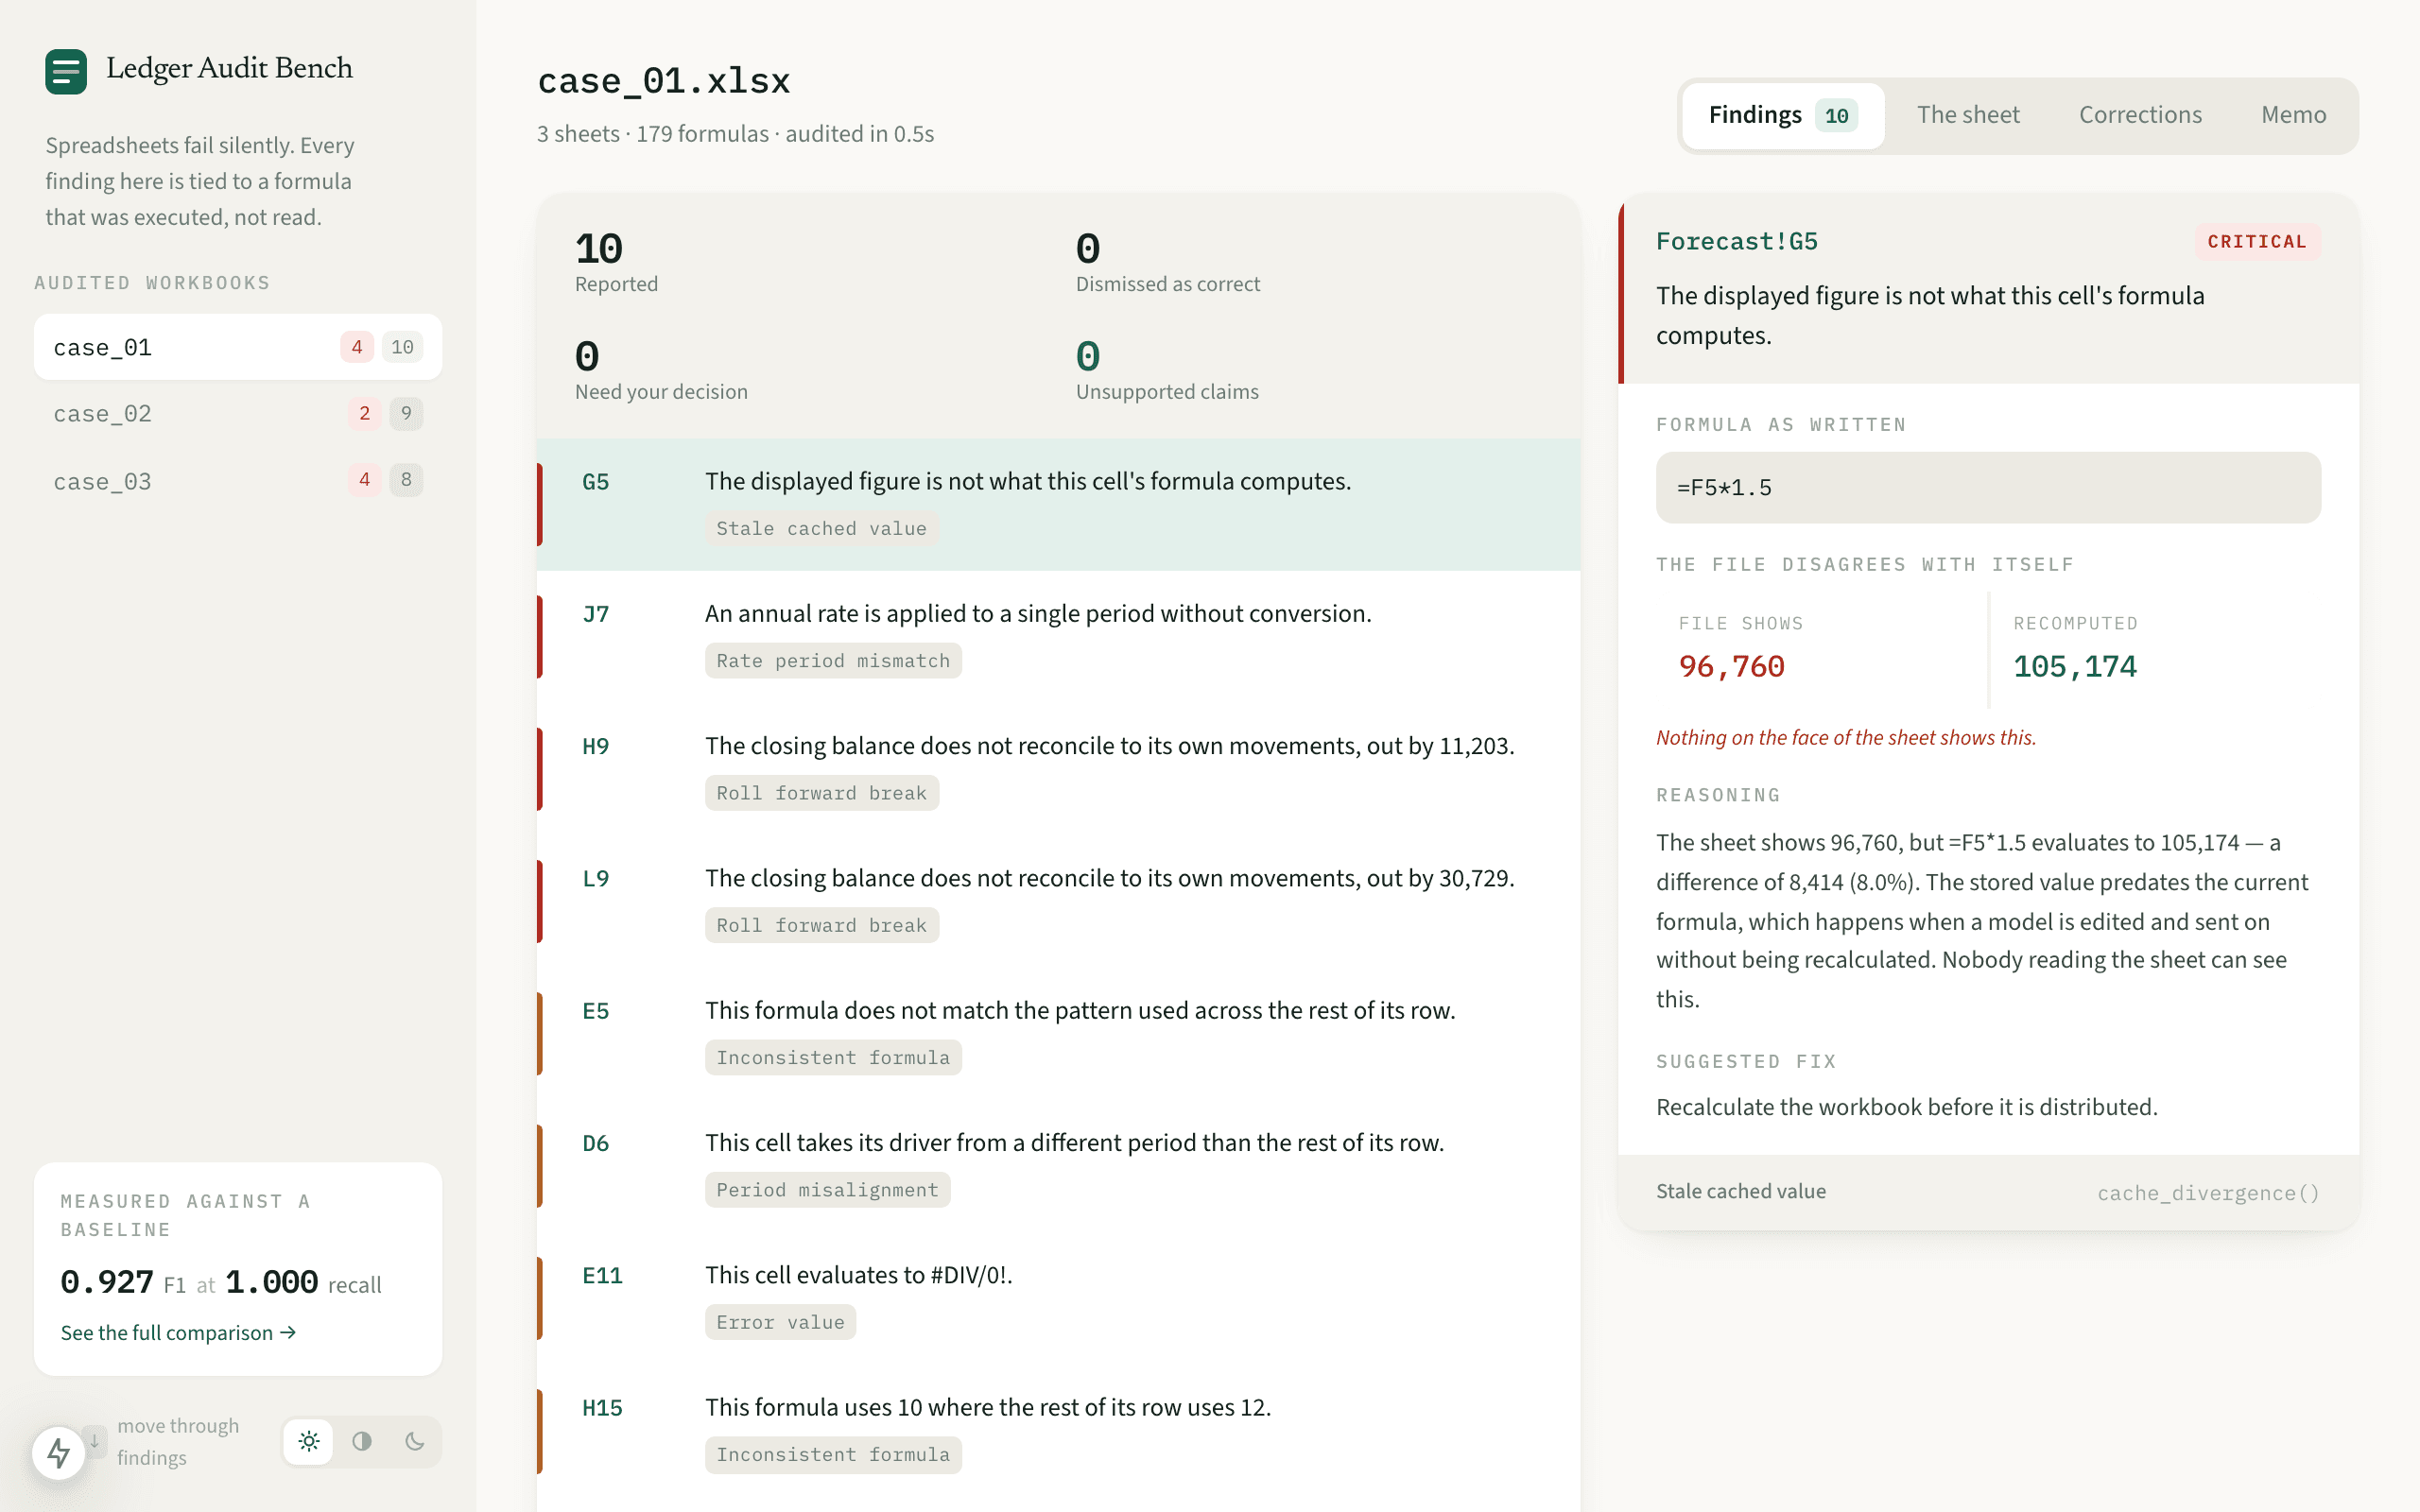Click the formula box =F5*1.5
Image resolution: width=2420 pixels, height=1512 pixels.
[x=1987, y=488]
